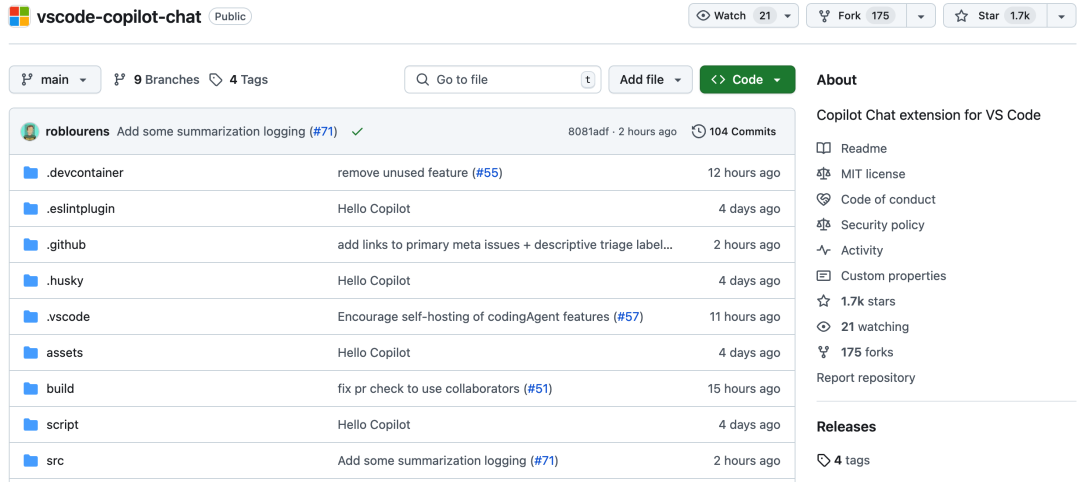Click the commit history clock icon
This screenshot has height=482, width=1080.
698,131
